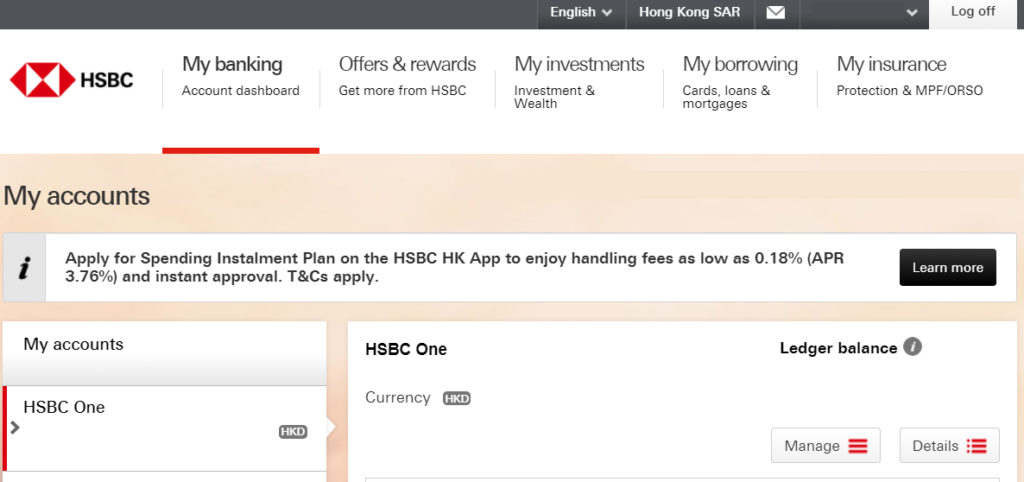Viewport: 1024px width, 482px height.
Task: Expand the HSBC One account chevron
Action: point(14,427)
